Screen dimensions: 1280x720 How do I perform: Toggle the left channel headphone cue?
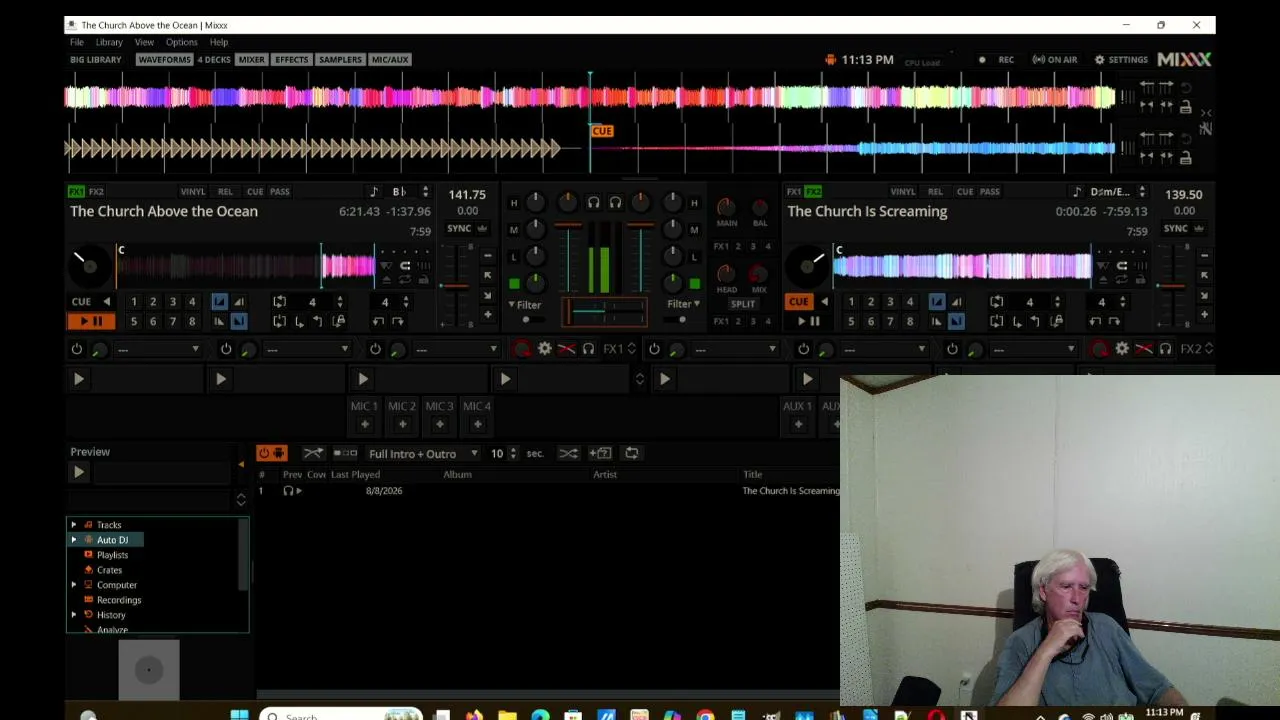coord(594,202)
